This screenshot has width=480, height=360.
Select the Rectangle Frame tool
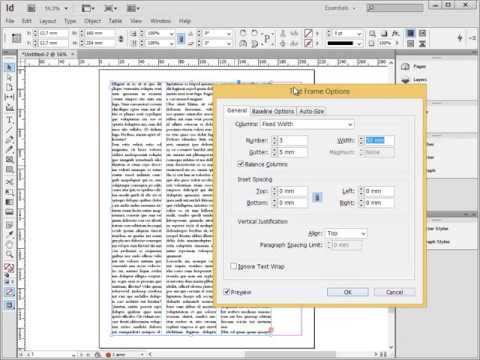click(9, 160)
